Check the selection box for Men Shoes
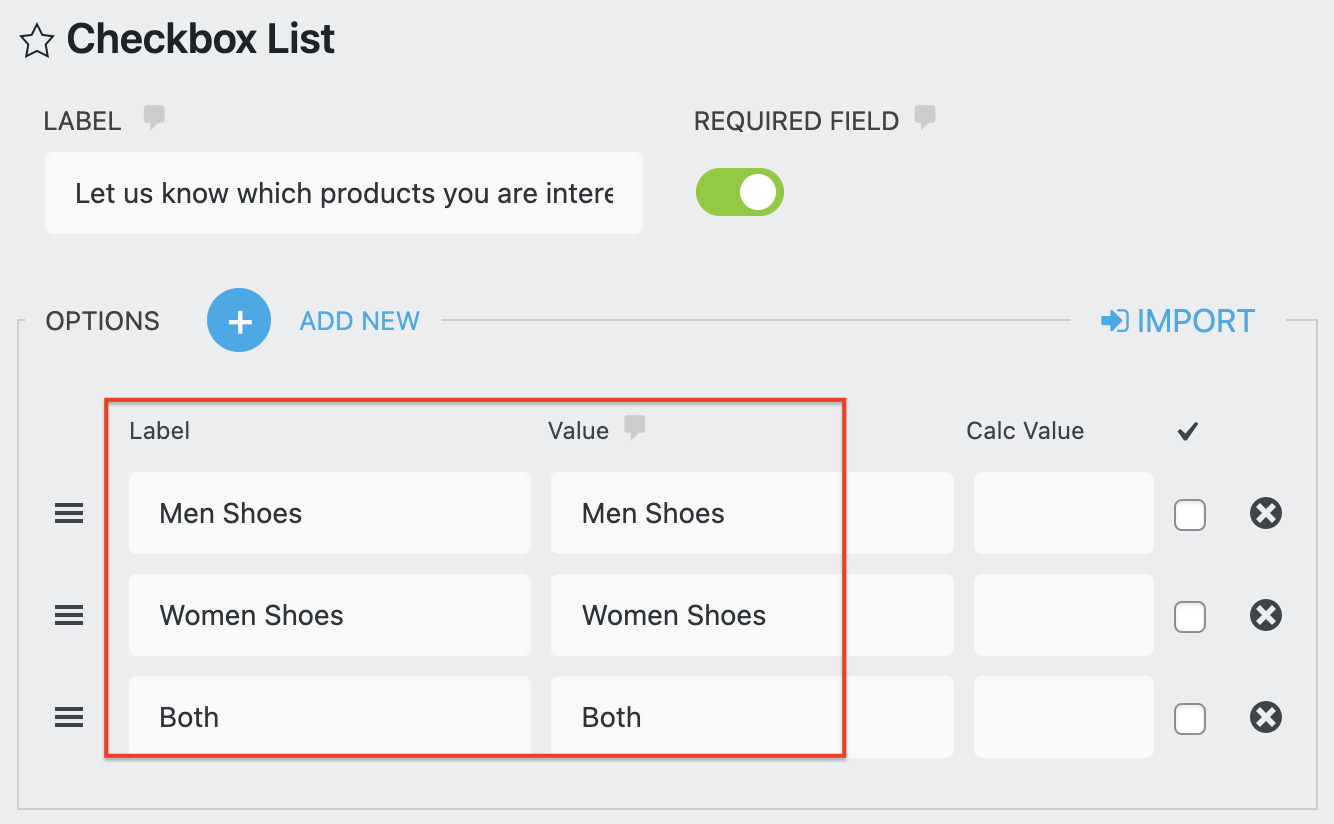 coord(1190,514)
